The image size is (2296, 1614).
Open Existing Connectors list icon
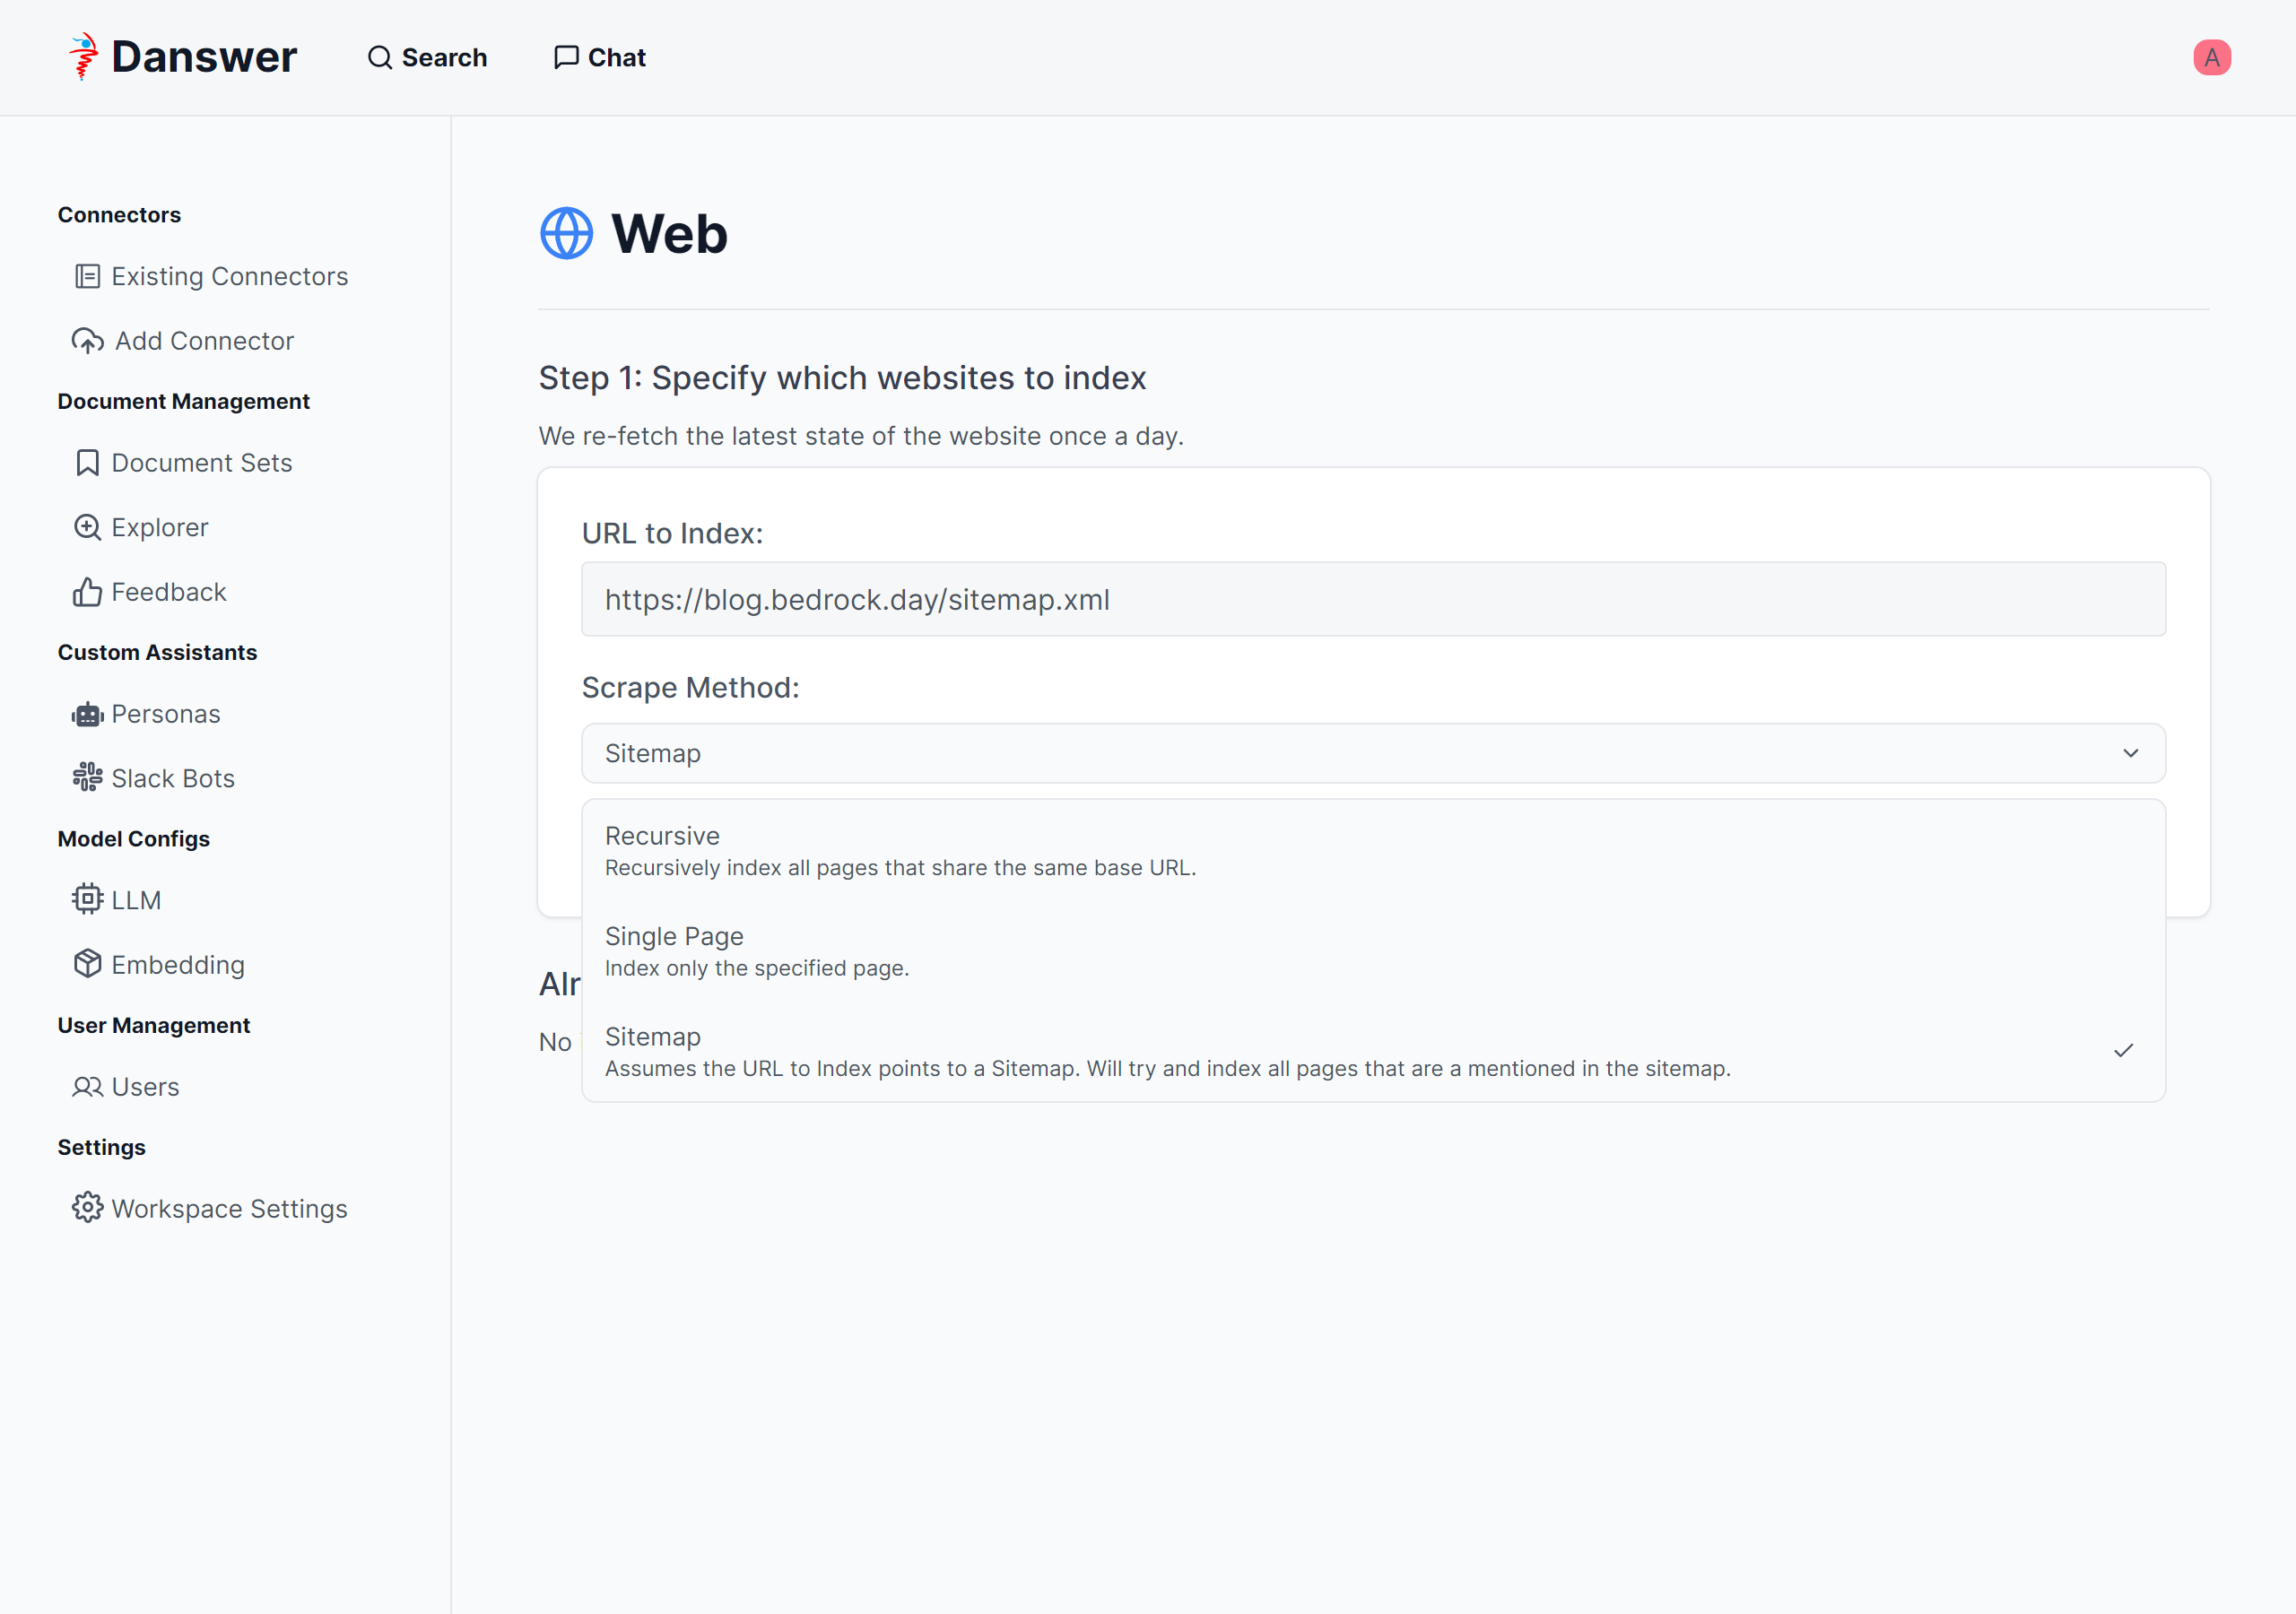pos(87,276)
